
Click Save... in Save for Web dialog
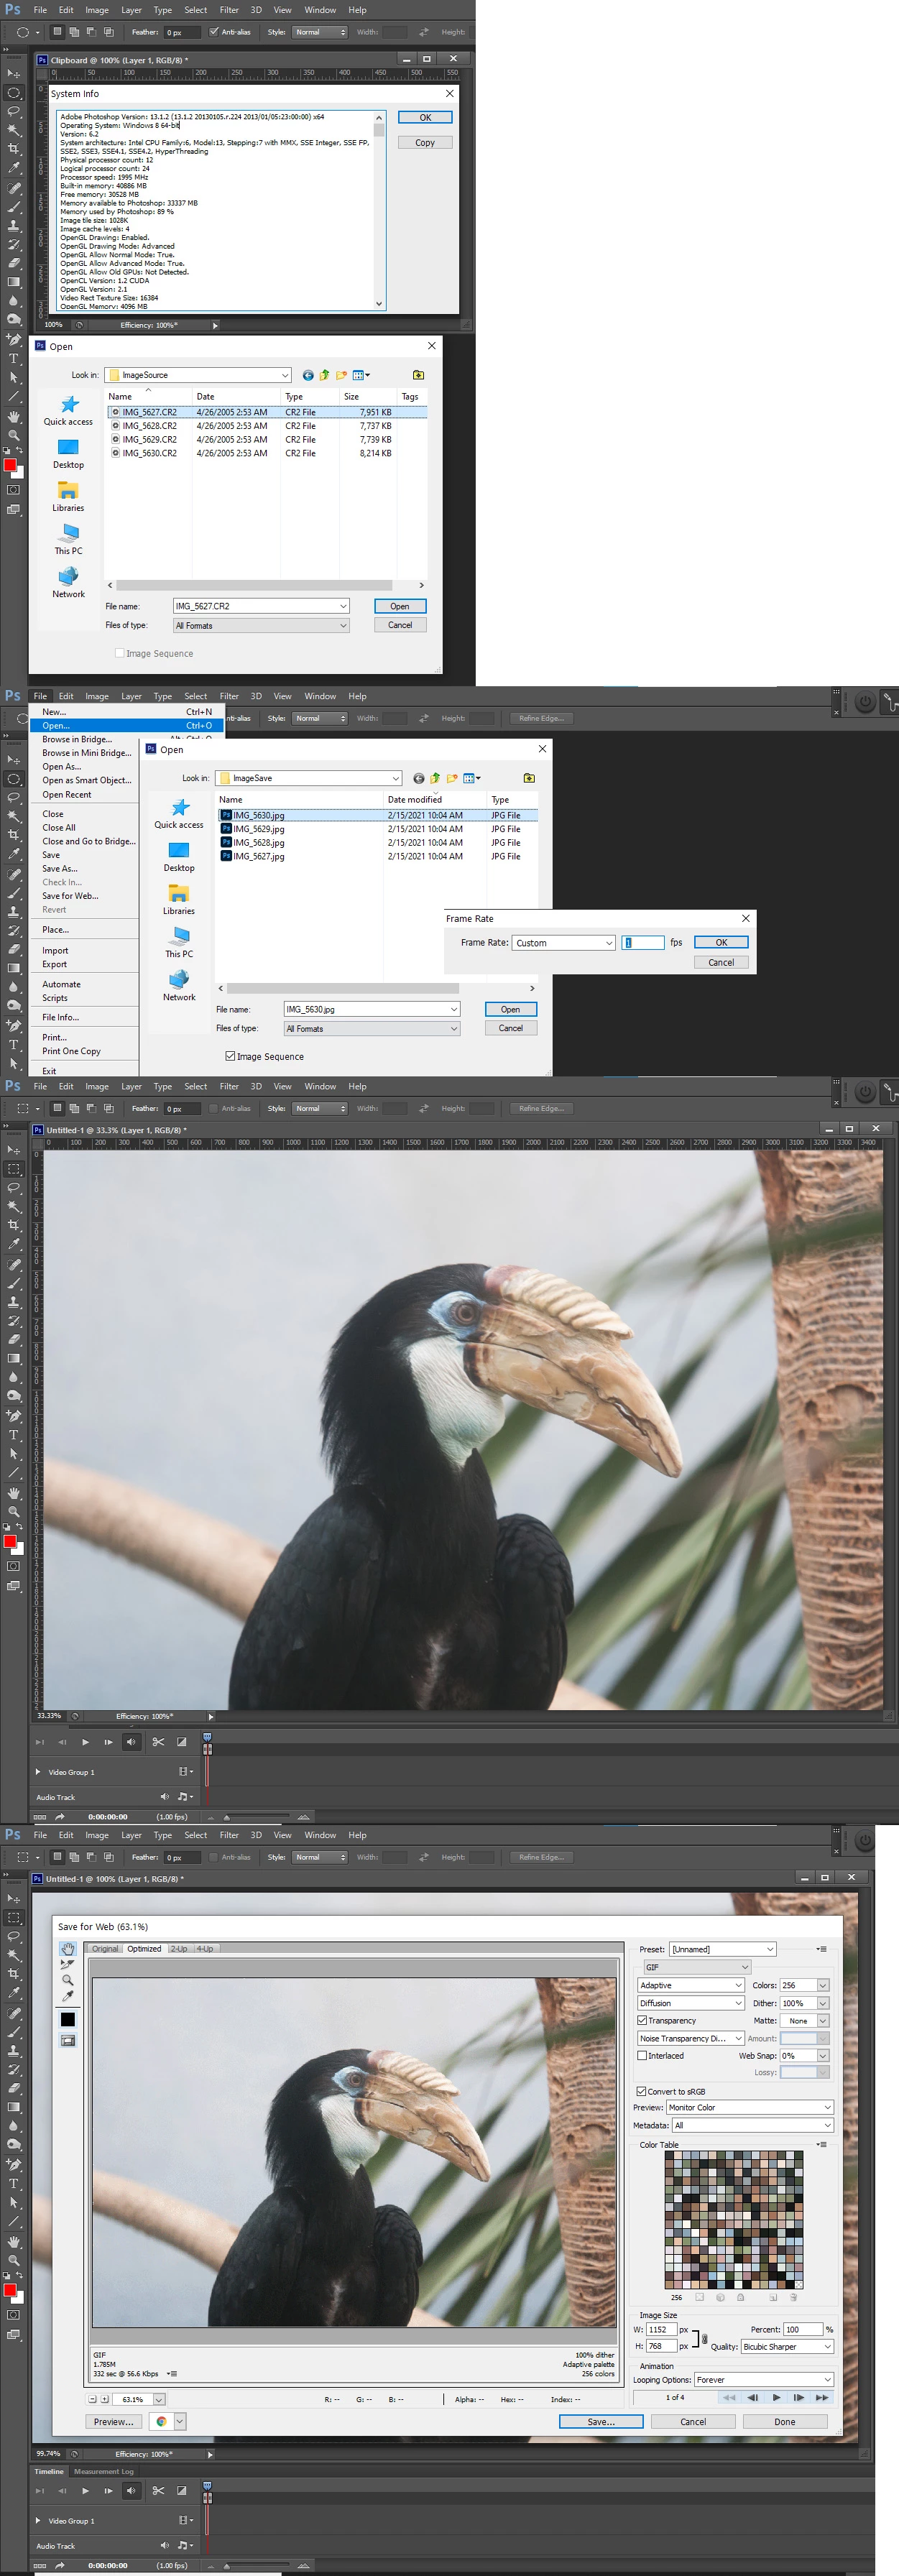click(601, 2422)
